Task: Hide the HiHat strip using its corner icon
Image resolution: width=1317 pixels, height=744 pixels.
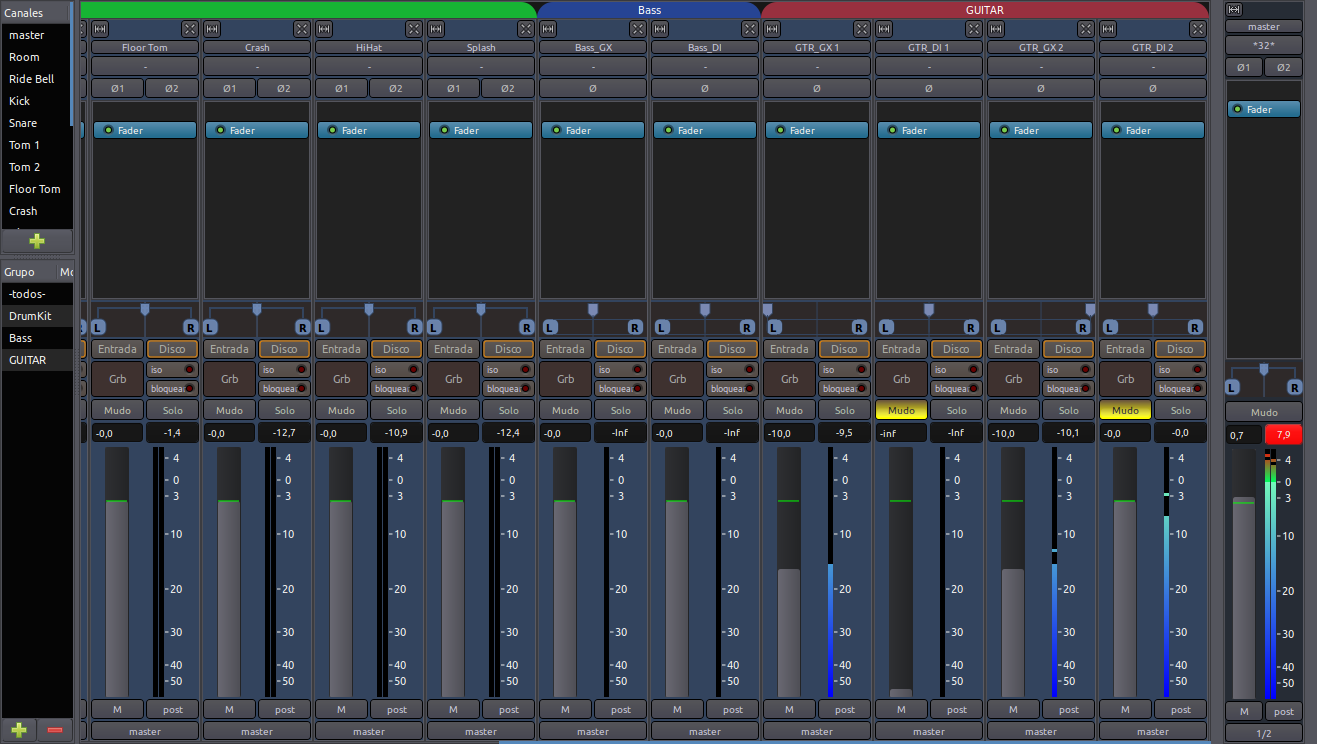Action: point(414,29)
